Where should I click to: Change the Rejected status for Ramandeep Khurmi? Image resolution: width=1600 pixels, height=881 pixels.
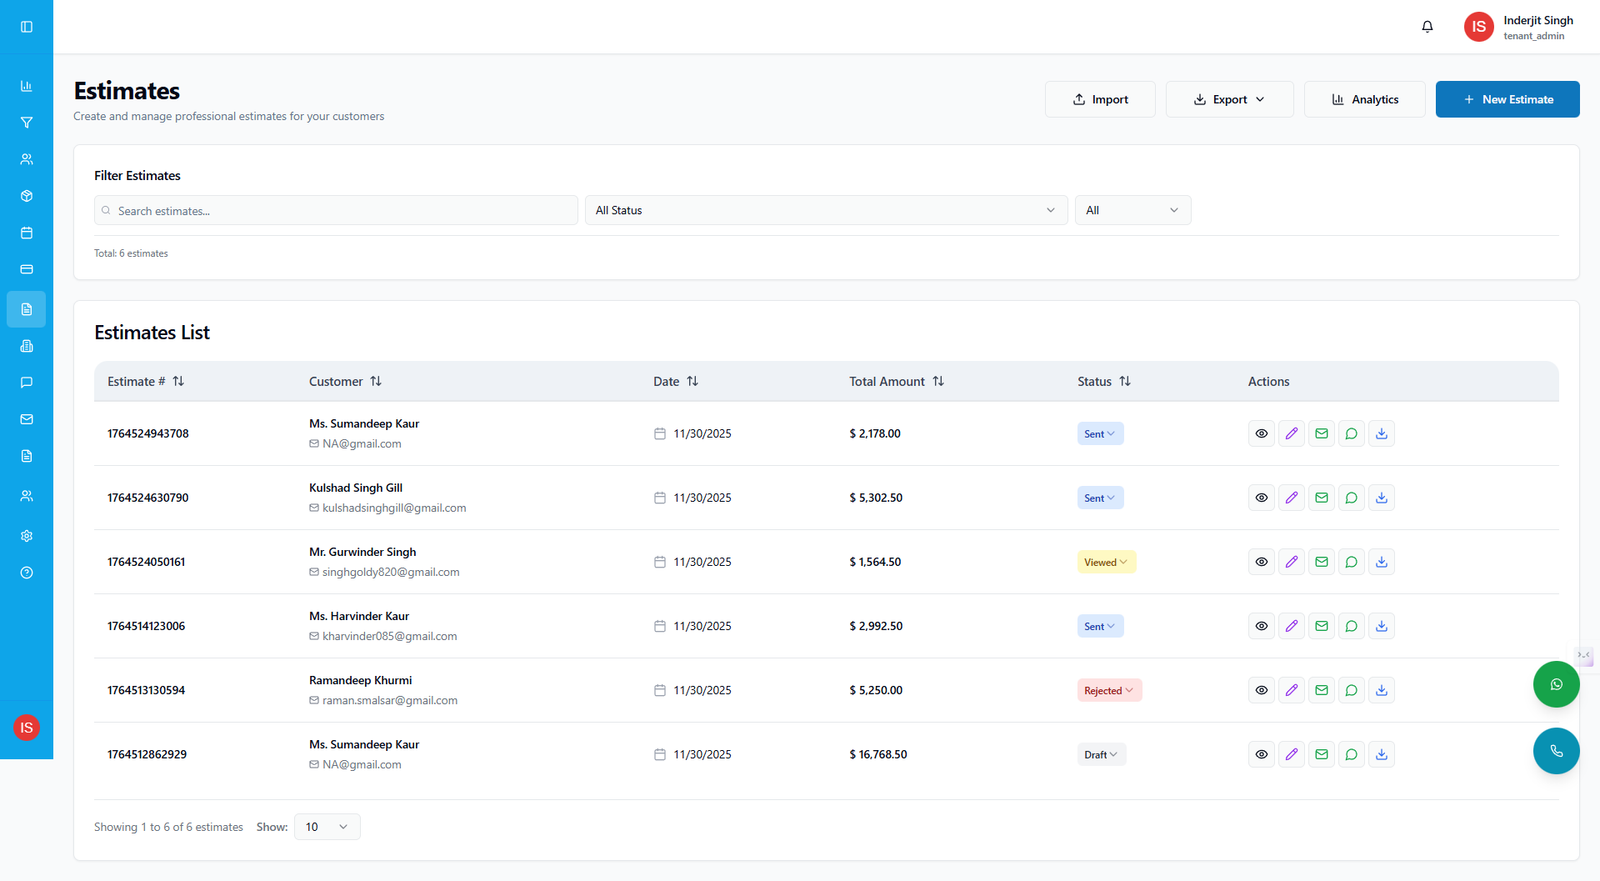tap(1109, 691)
